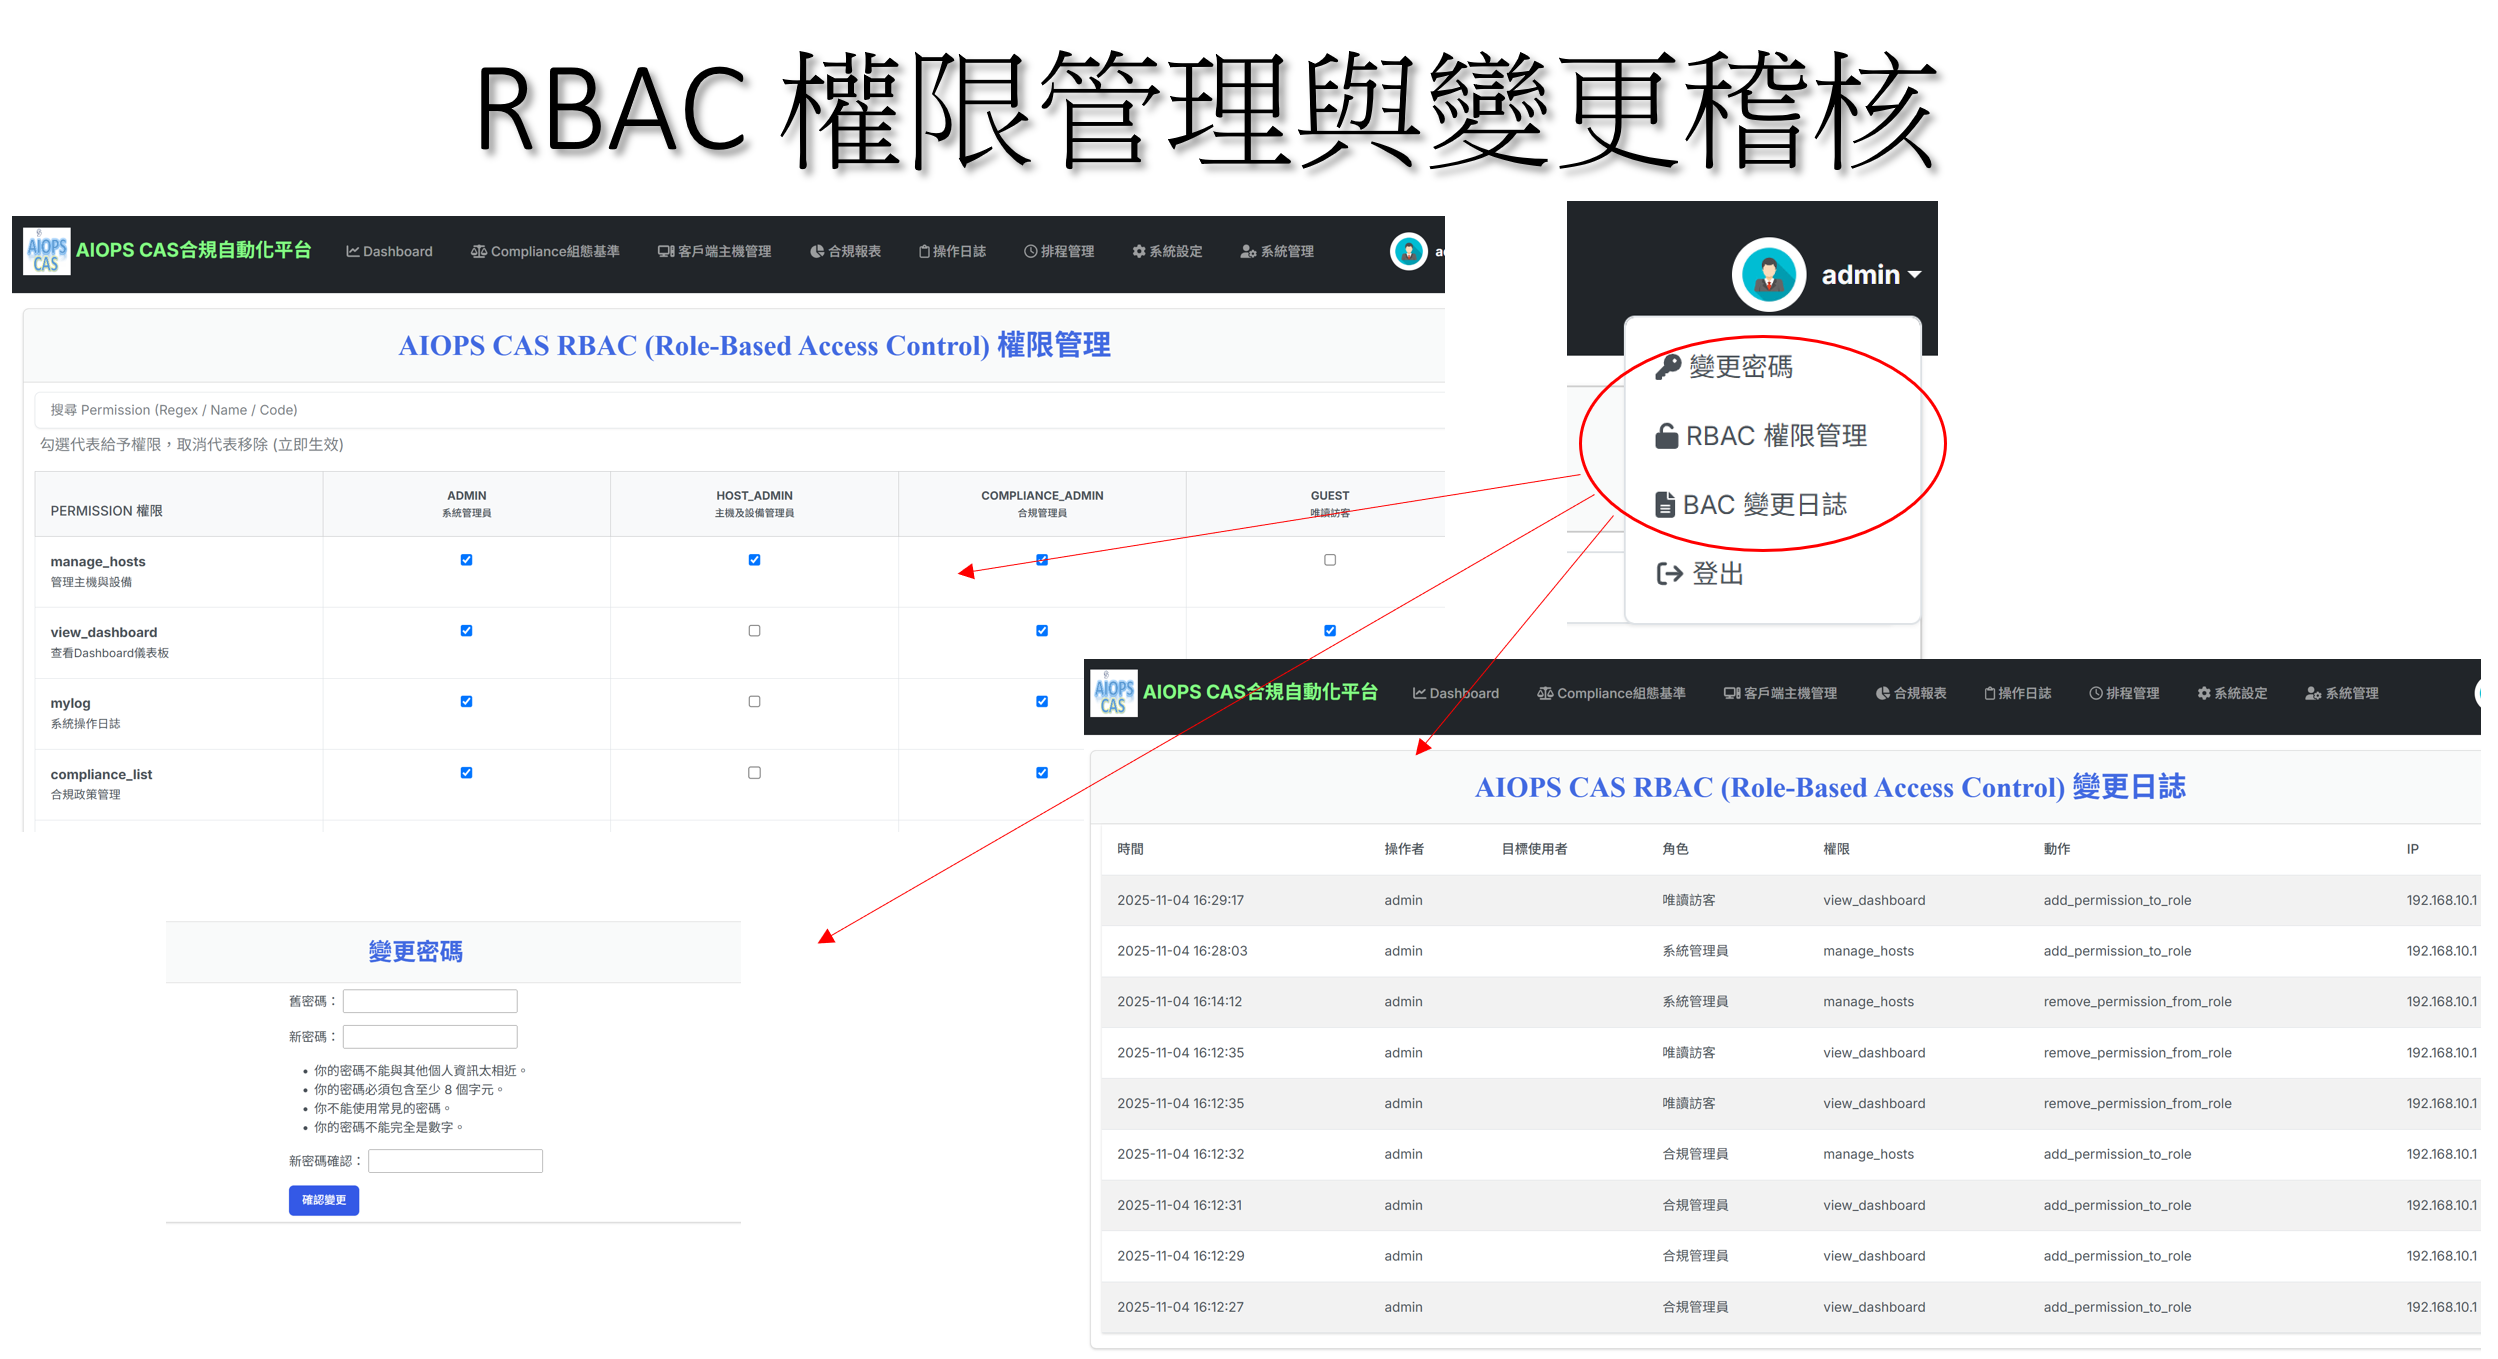Click the AIOPS CAS logo in top navbar
This screenshot has height=1359, width=2498.
[46, 252]
